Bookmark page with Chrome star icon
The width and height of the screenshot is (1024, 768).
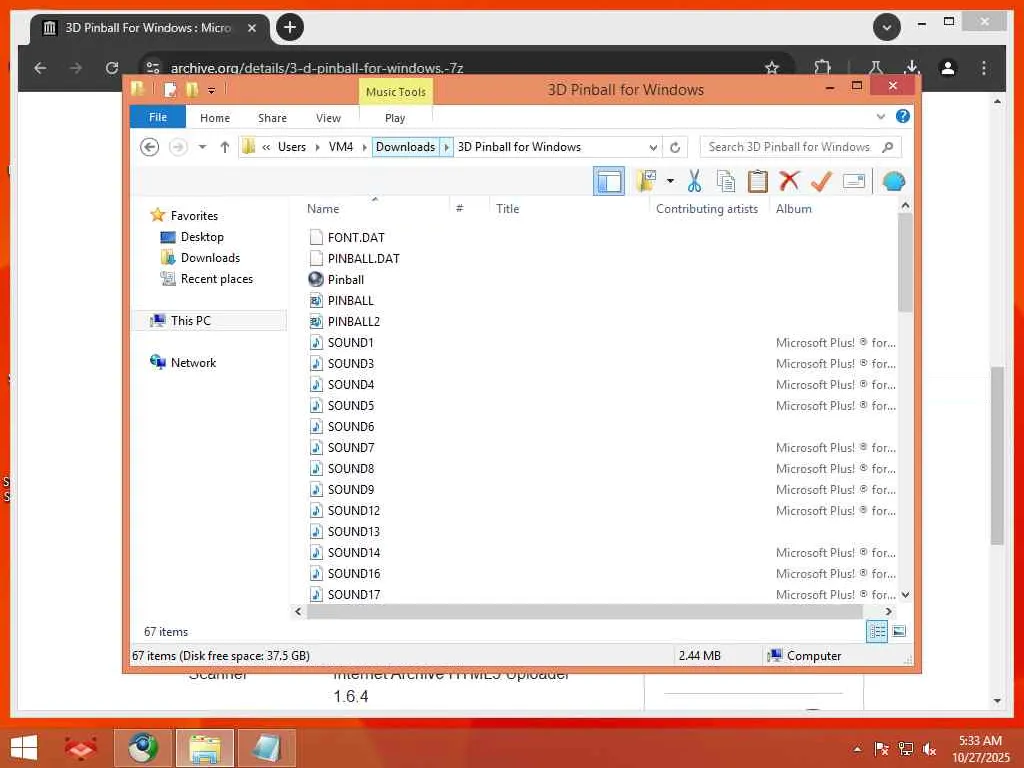772,68
